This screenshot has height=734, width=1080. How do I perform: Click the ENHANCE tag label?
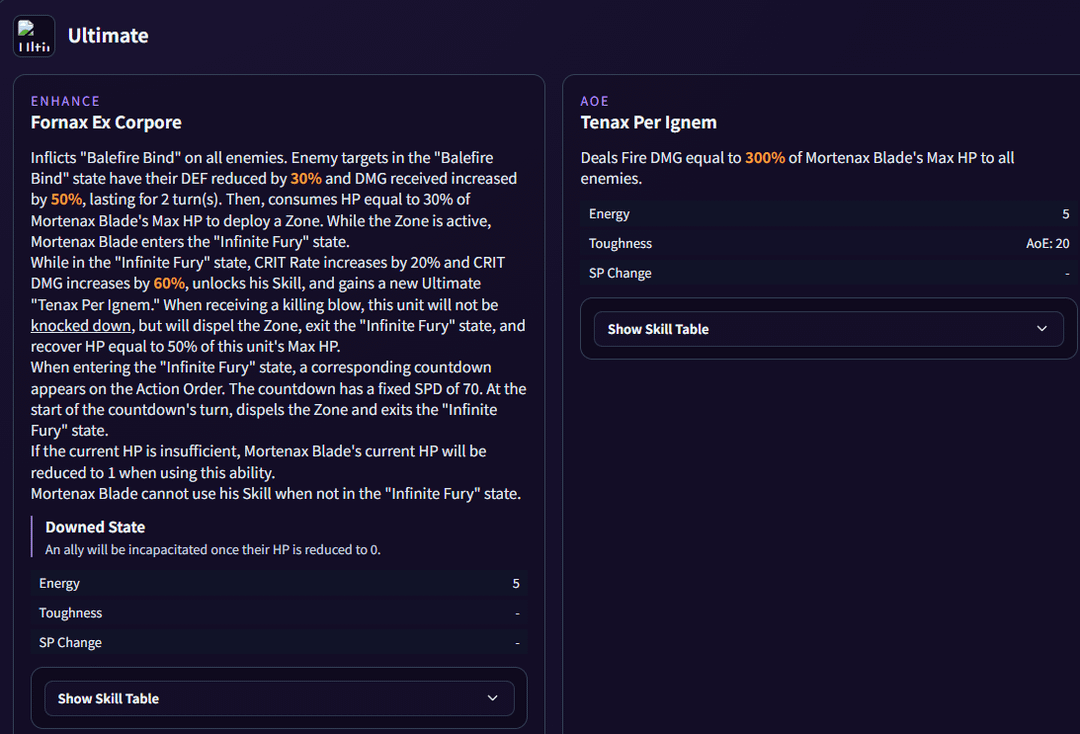[65, 101]
